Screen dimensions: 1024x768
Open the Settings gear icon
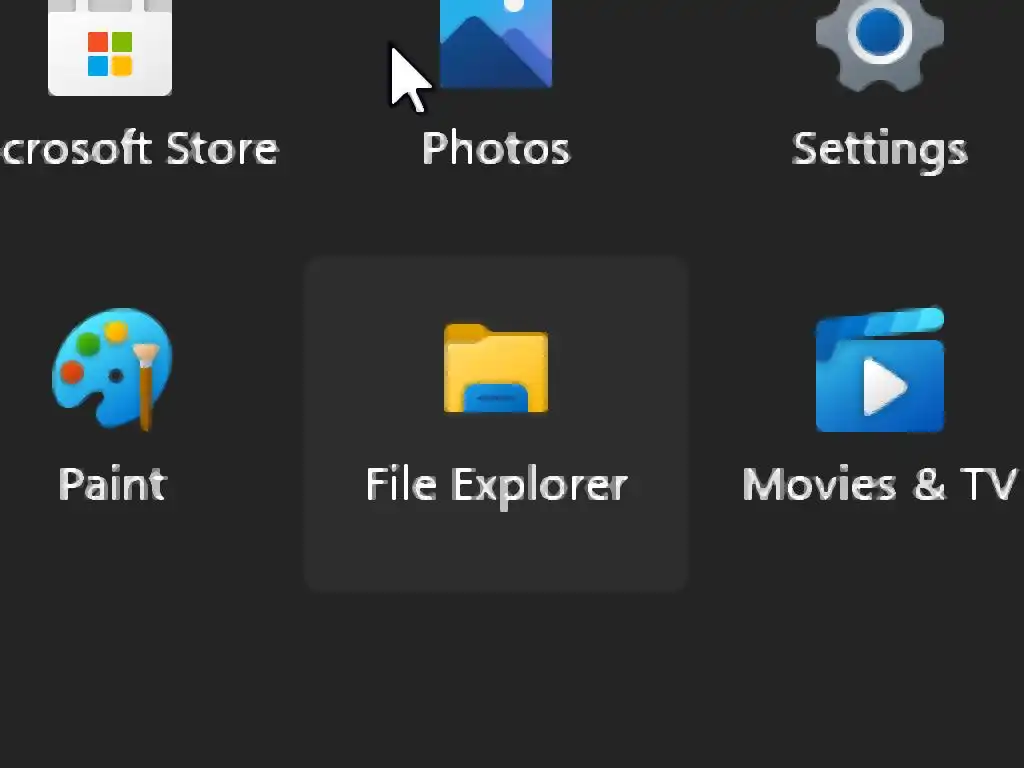click(x=880, y=45)
